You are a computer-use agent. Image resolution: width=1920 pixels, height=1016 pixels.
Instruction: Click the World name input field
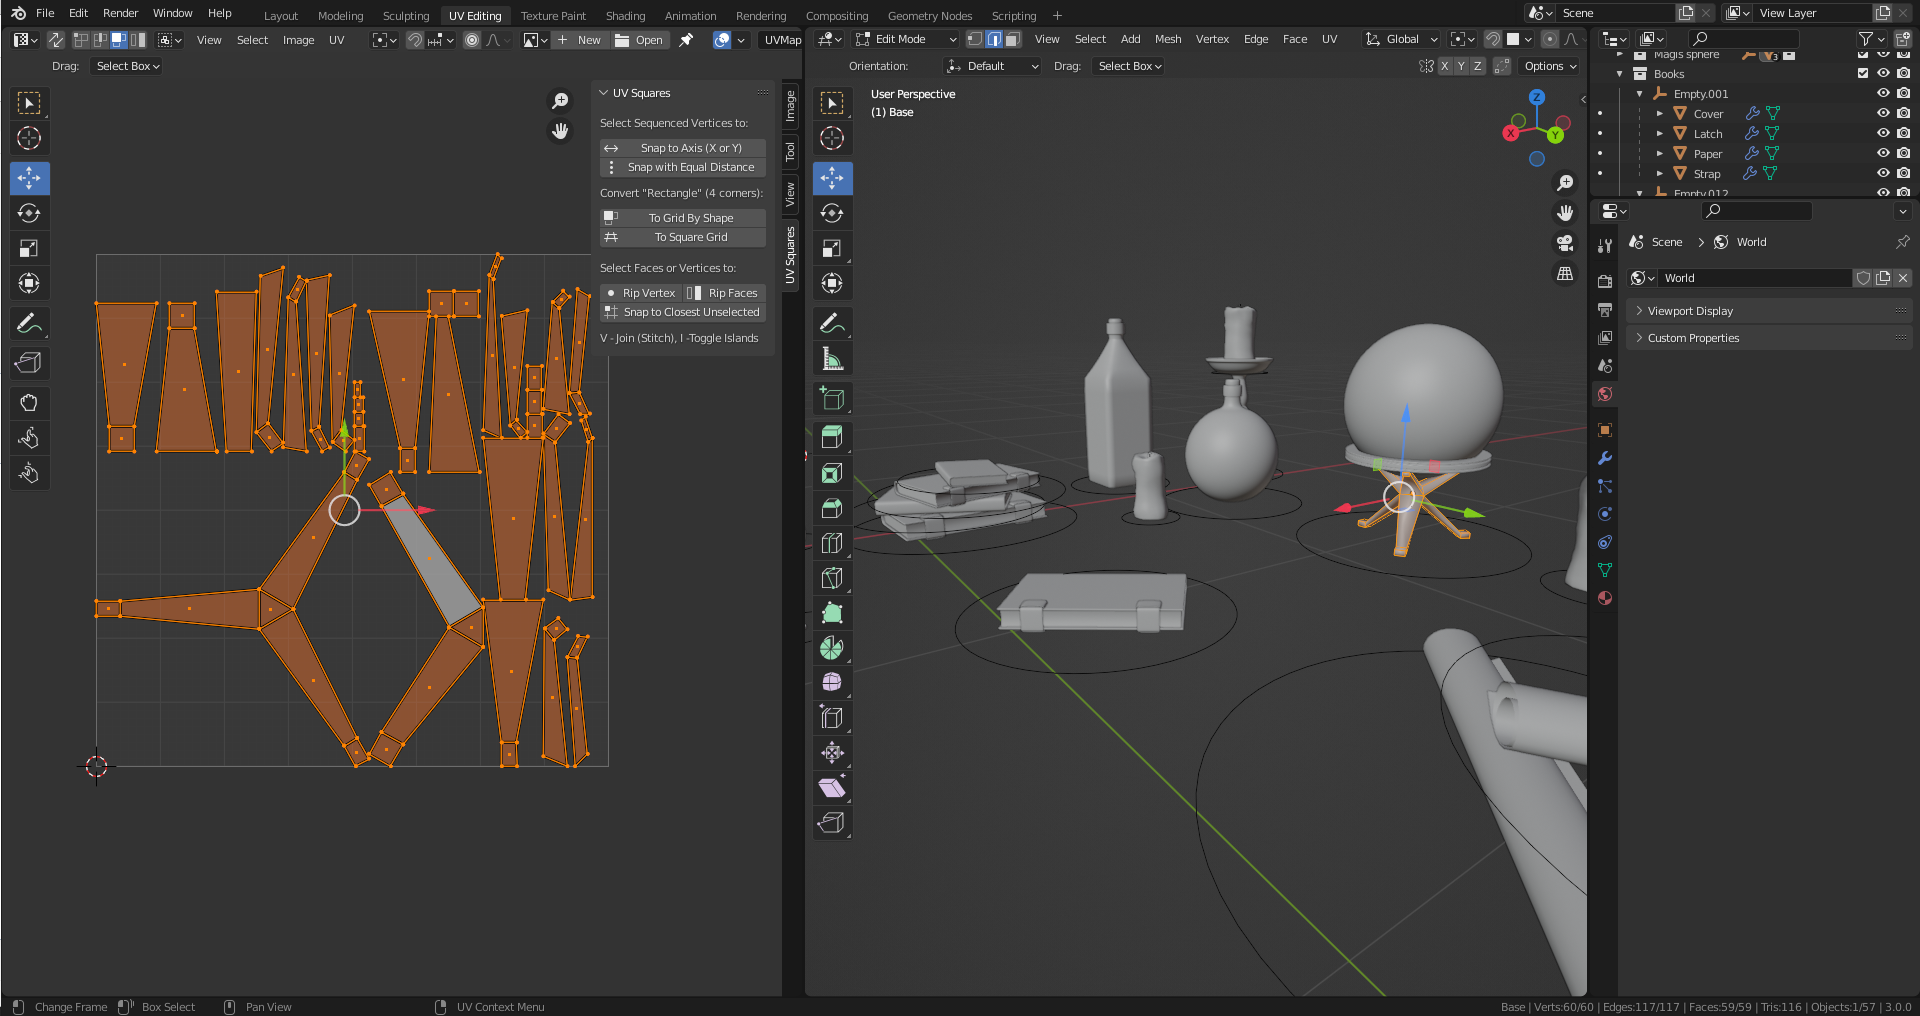1755,278
